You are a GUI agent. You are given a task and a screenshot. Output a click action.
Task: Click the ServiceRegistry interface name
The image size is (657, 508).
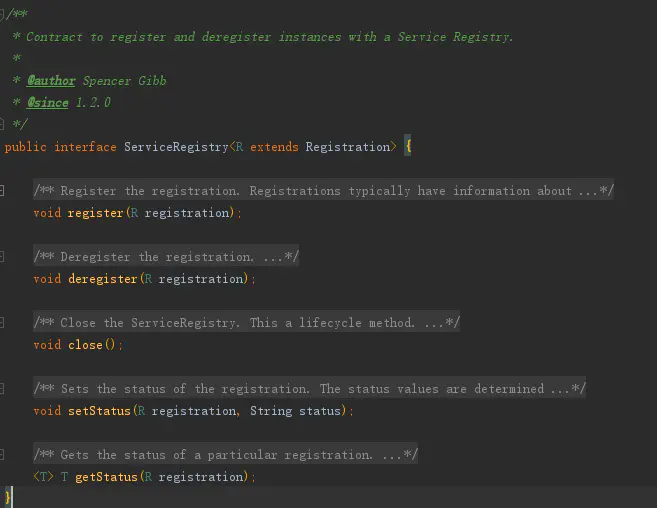pyautogui.click(x=176, y=147)
